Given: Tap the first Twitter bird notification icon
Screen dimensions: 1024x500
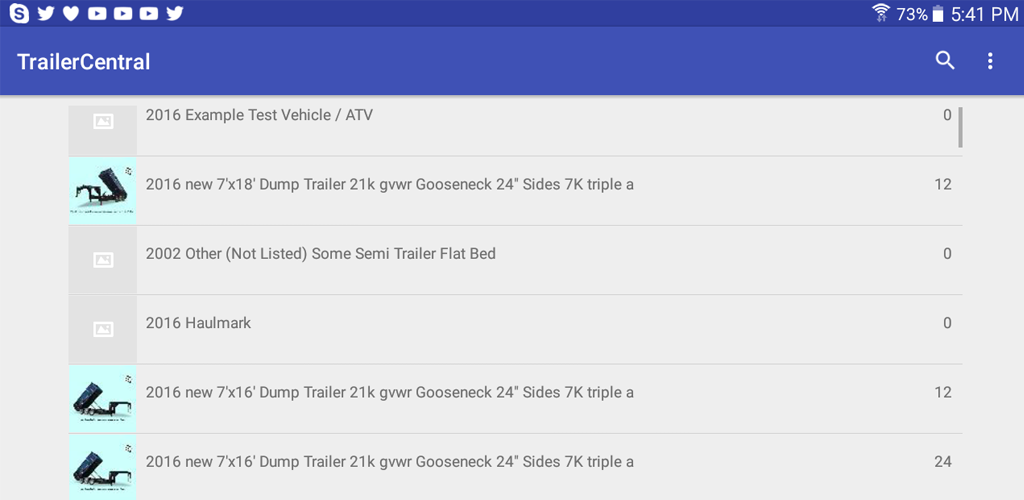Looking at the screenshot, I should click(46, 13).
